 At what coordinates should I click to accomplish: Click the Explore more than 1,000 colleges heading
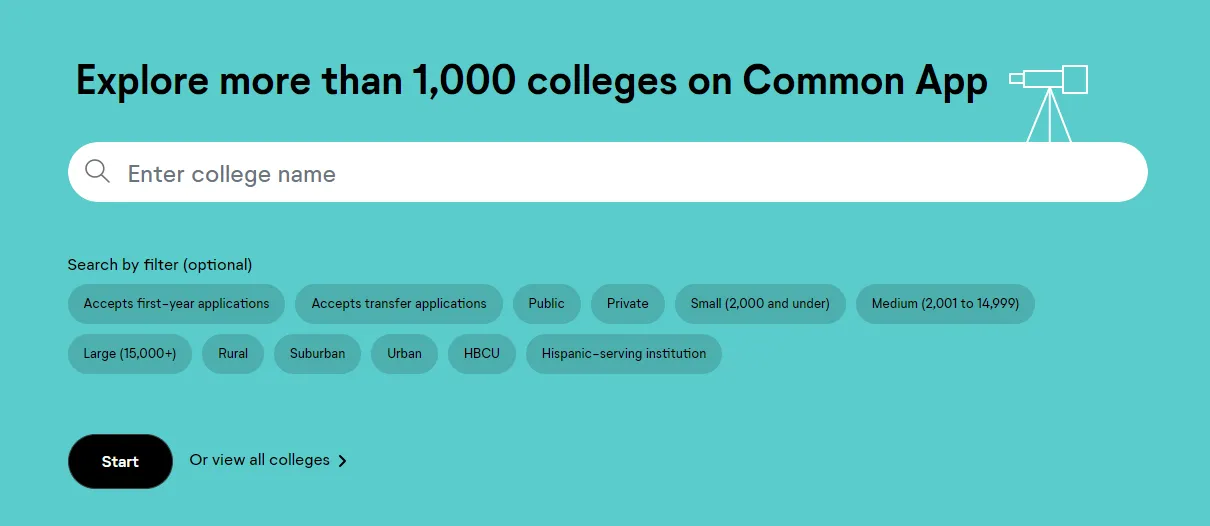[x=531, y=81]
